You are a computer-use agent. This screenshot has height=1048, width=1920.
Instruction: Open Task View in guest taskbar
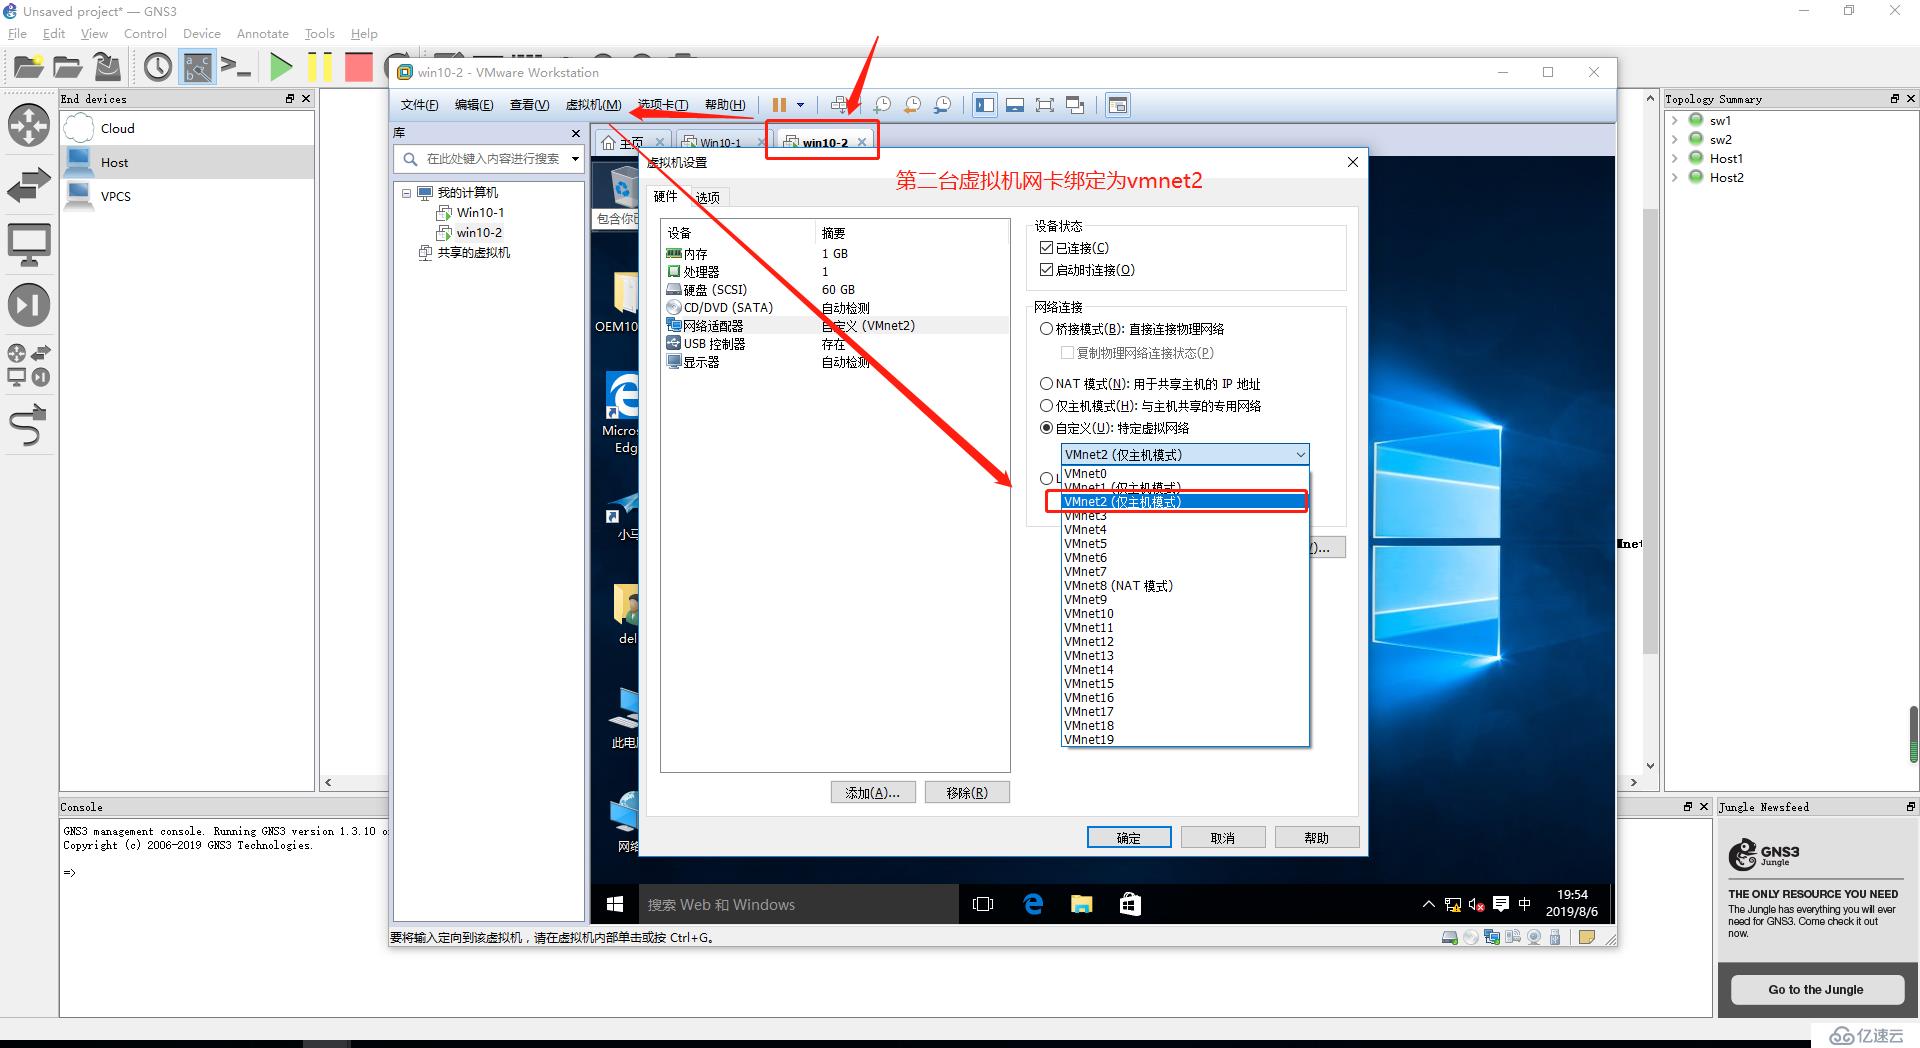[x=983, y=904]
